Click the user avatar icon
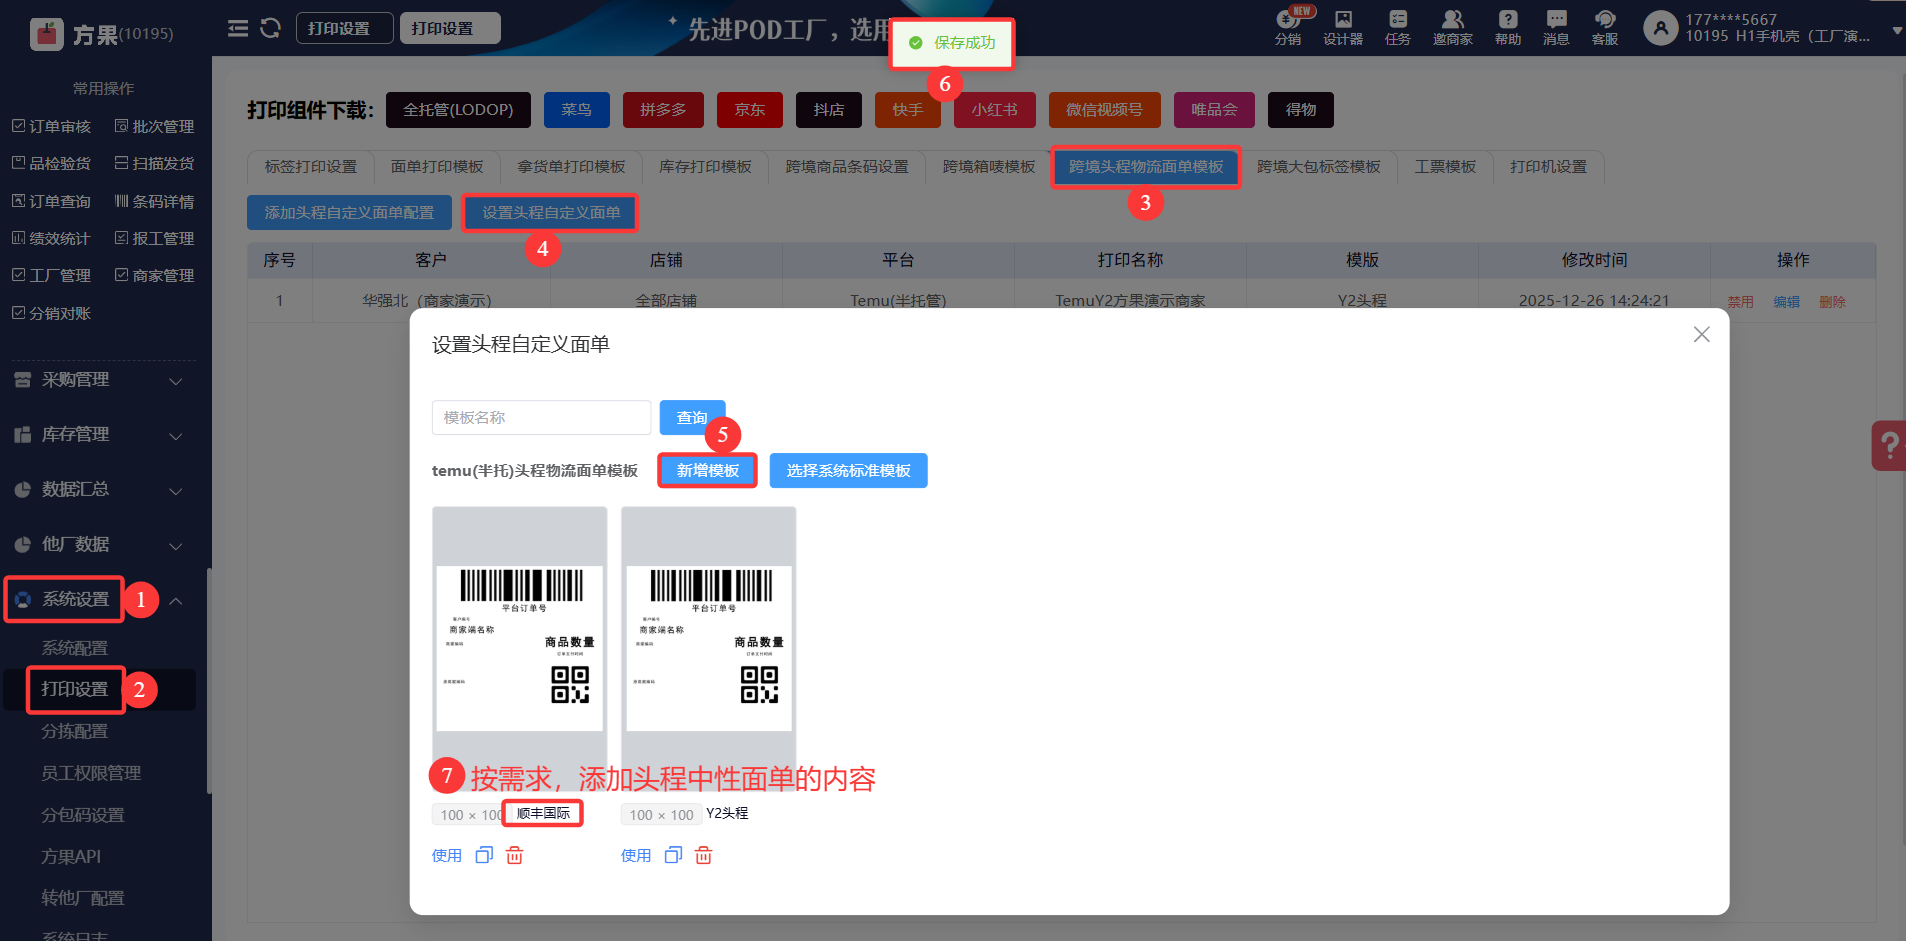The width and height of the screenshot is (1906, 941). tap(1660, 28)
